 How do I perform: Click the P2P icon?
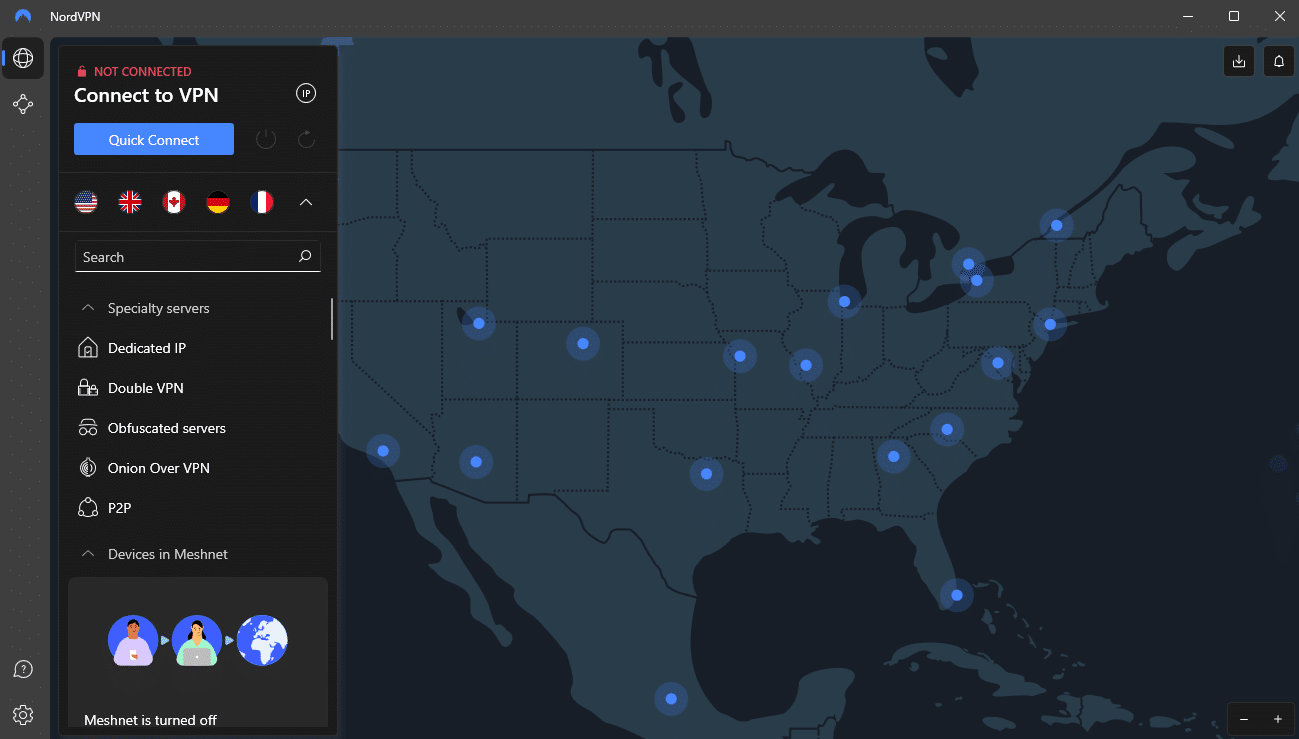click(88, 508)
